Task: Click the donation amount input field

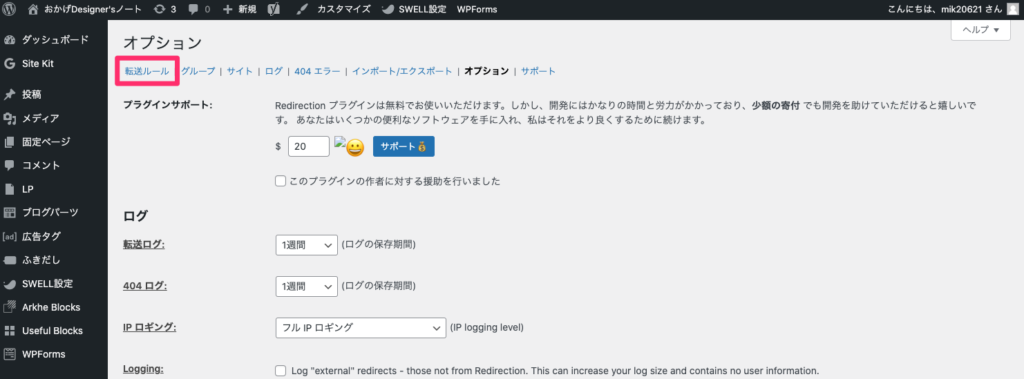Action: click(308, 146)
